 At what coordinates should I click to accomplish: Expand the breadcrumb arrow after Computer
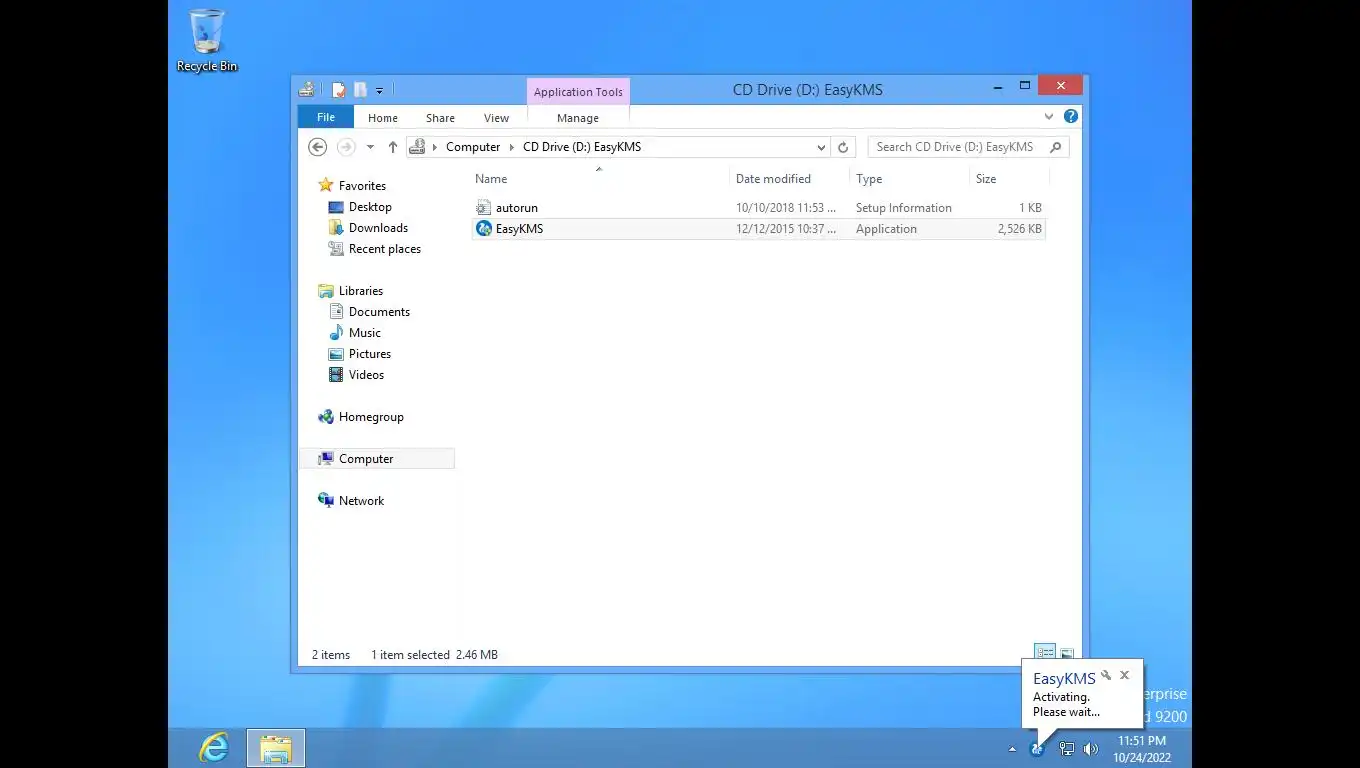point(512,147)
